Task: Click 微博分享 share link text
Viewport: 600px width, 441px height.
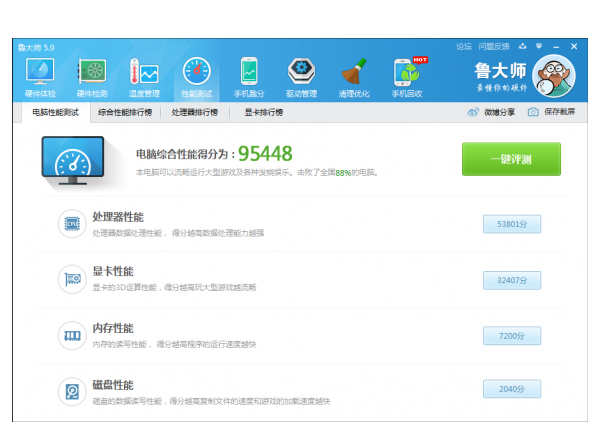Action: click(499, 112)
